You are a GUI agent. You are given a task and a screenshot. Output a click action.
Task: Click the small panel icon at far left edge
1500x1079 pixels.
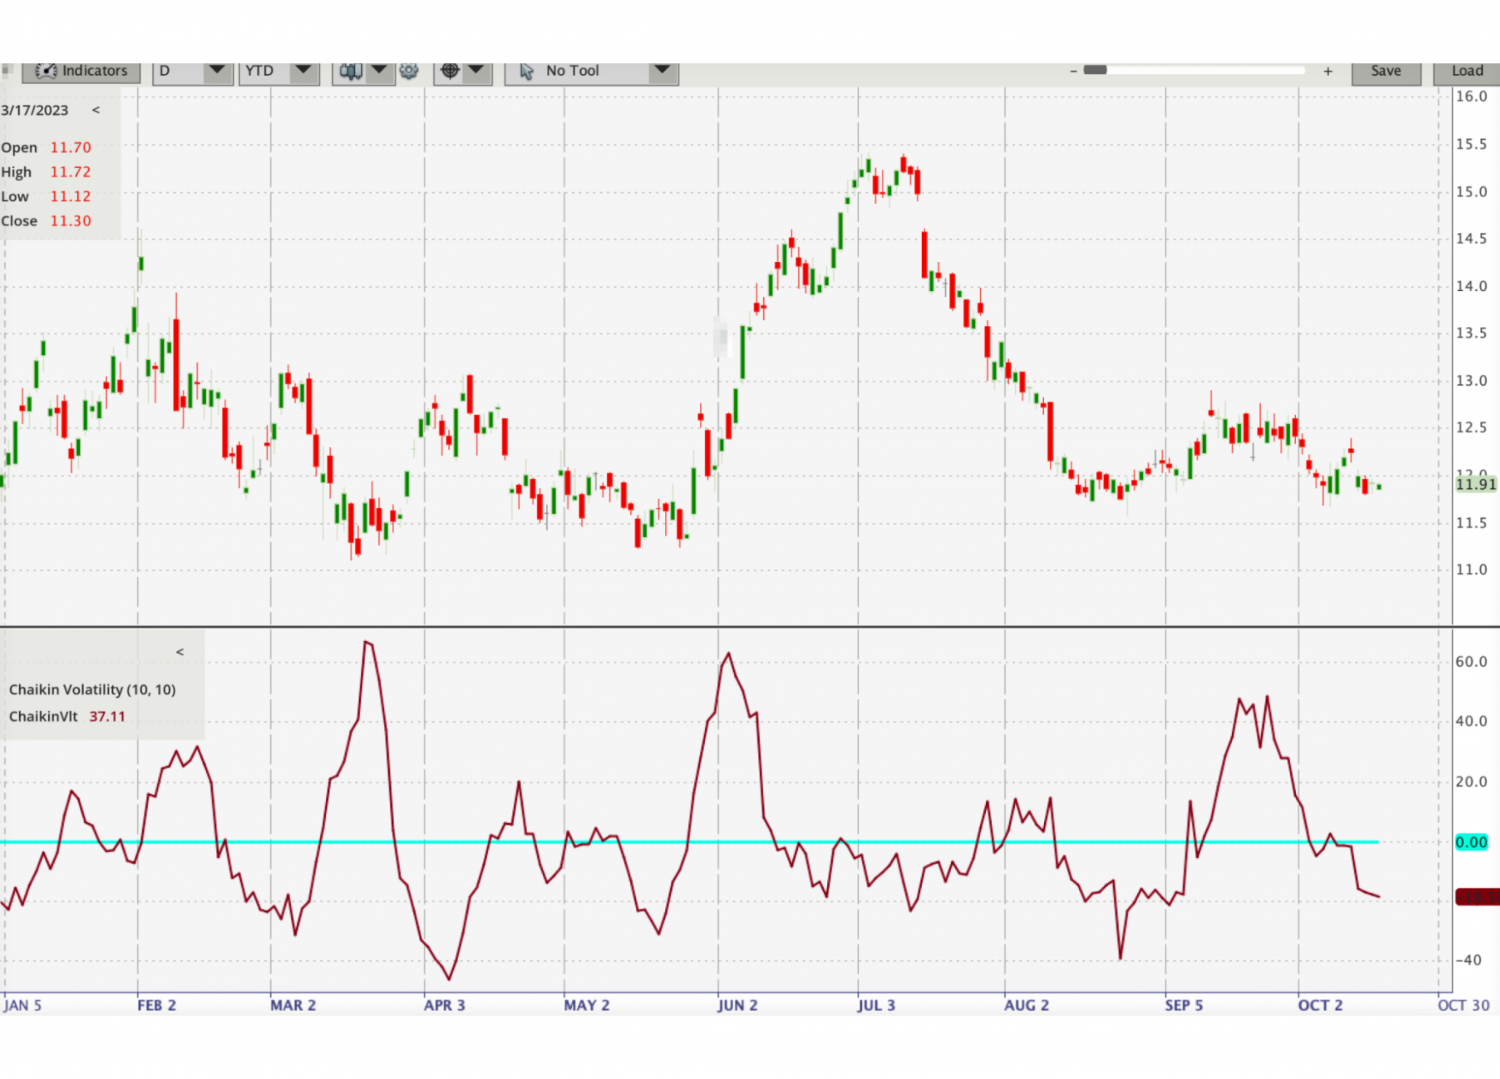pos(7,70)
